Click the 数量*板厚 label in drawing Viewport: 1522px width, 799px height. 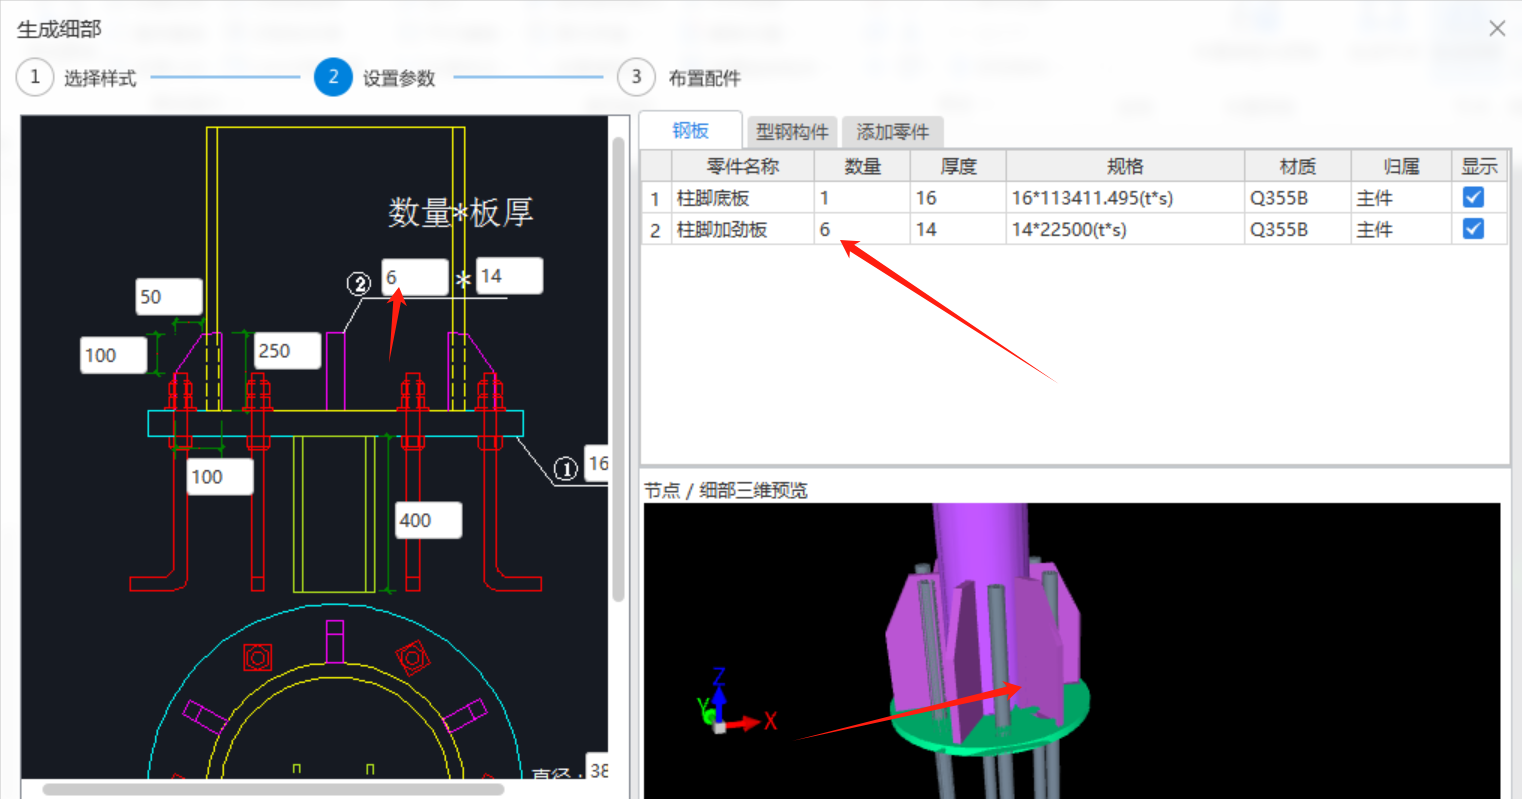461,212
